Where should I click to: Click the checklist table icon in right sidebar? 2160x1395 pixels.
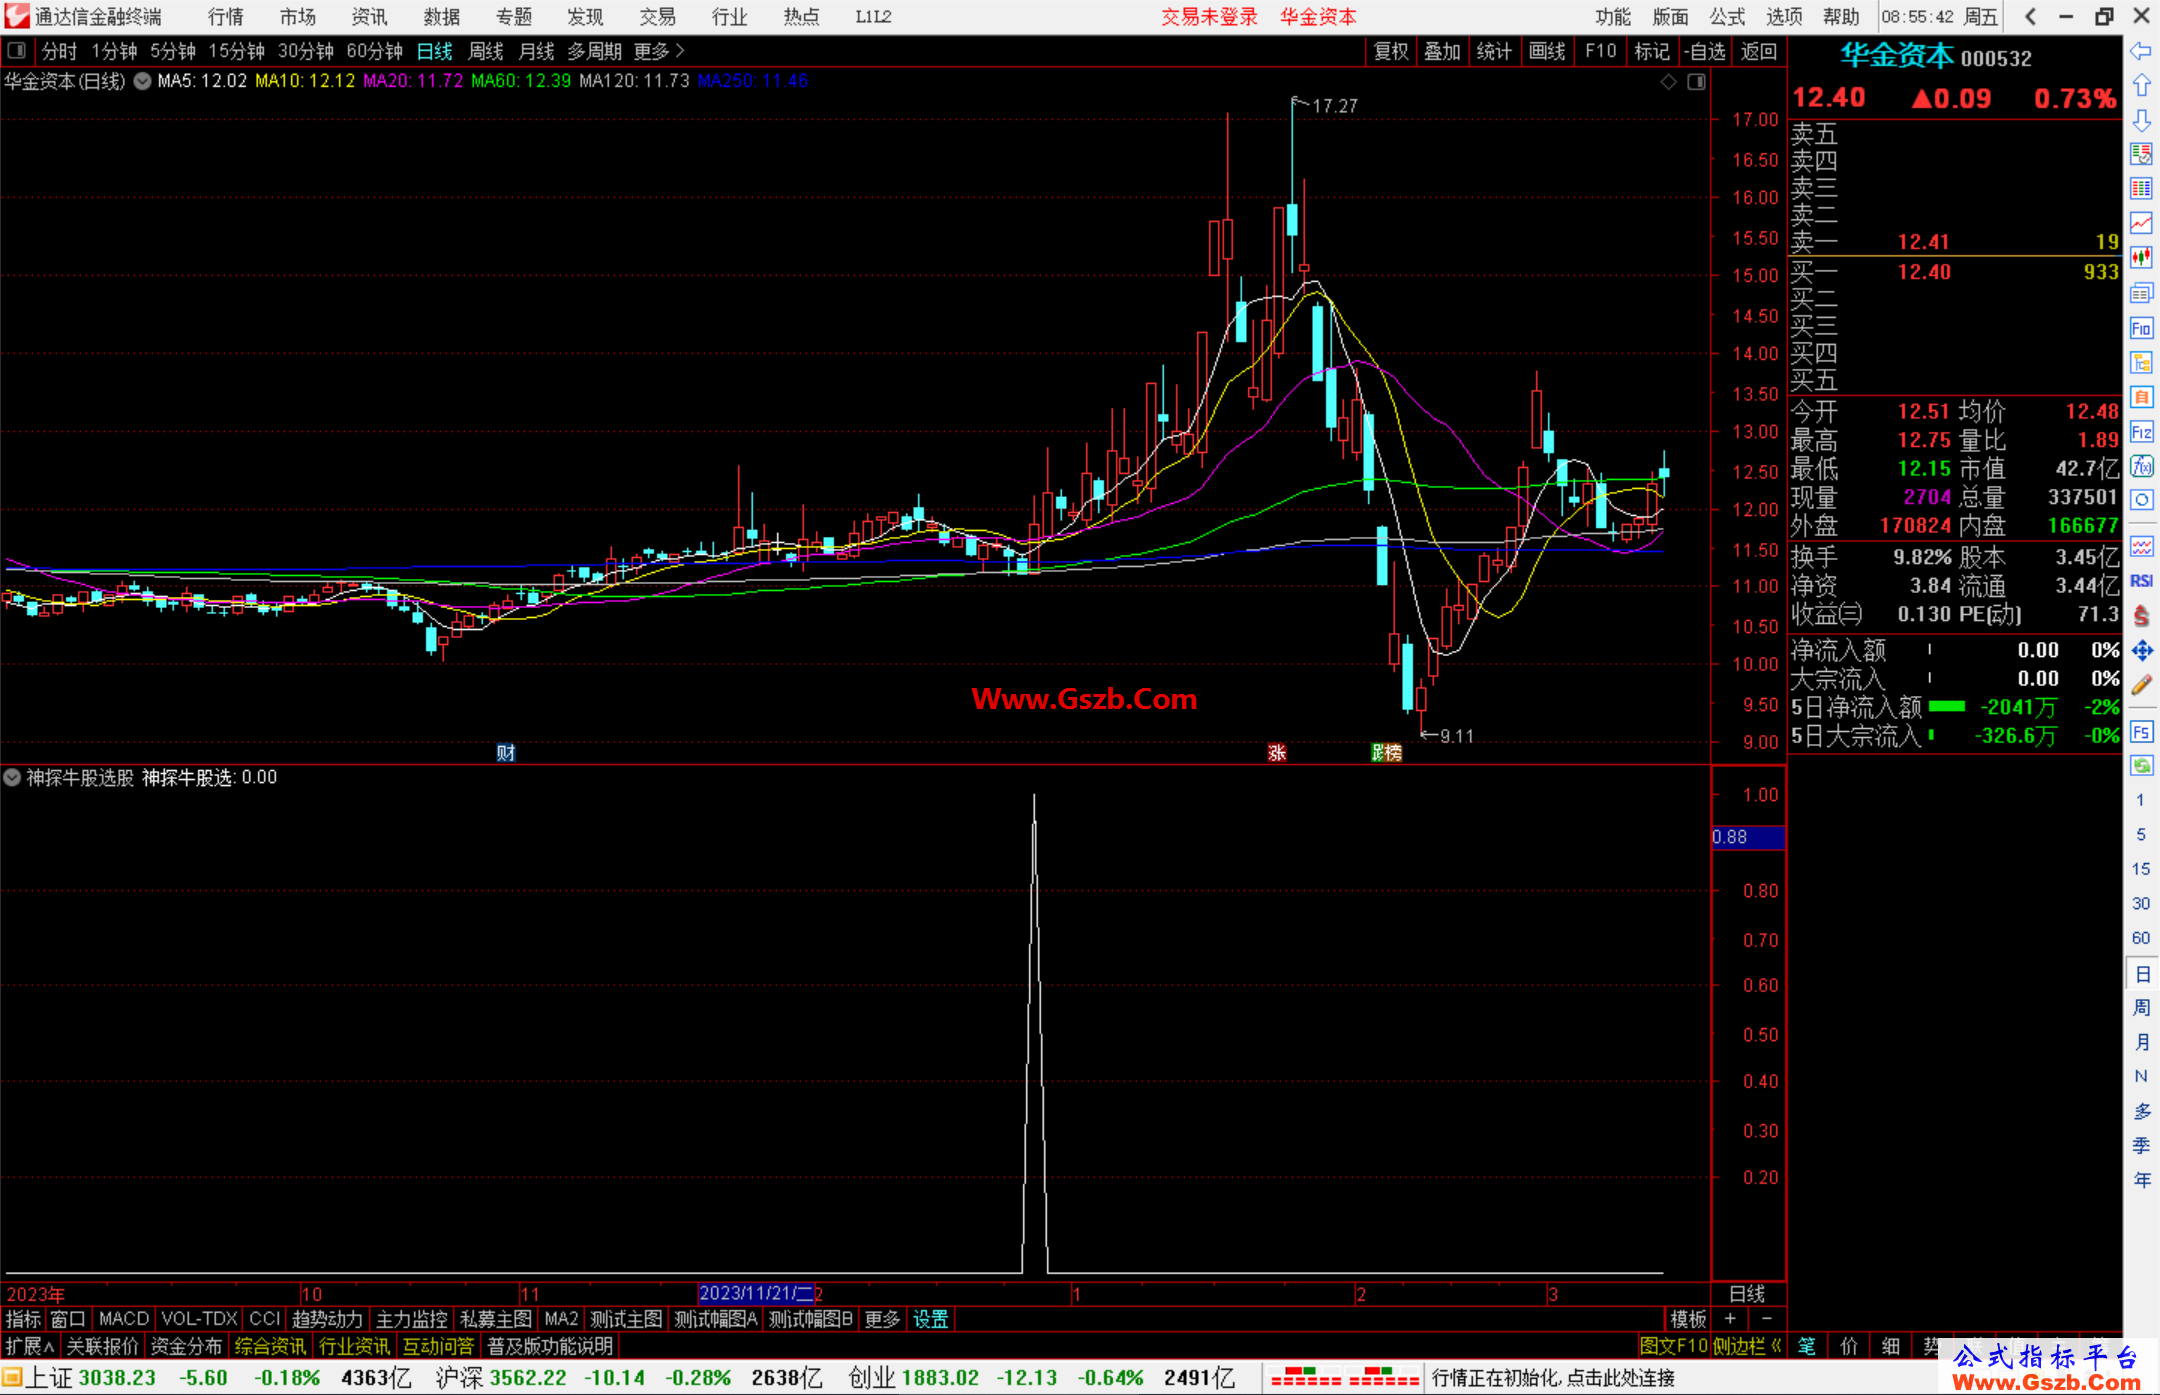pyautogui.click(x=2141, y=154)
